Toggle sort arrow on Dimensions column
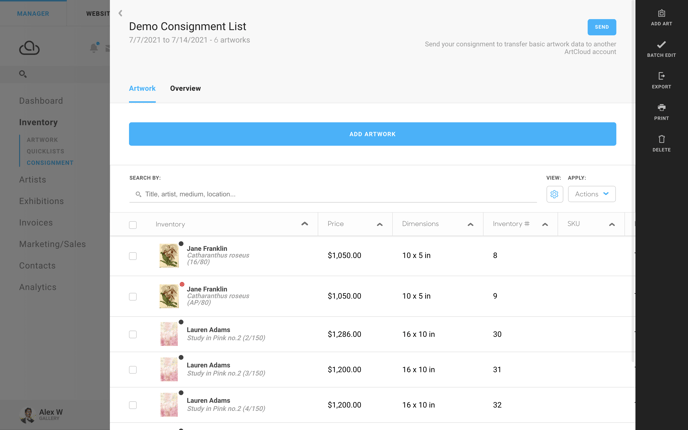 (x=470, y=225)
